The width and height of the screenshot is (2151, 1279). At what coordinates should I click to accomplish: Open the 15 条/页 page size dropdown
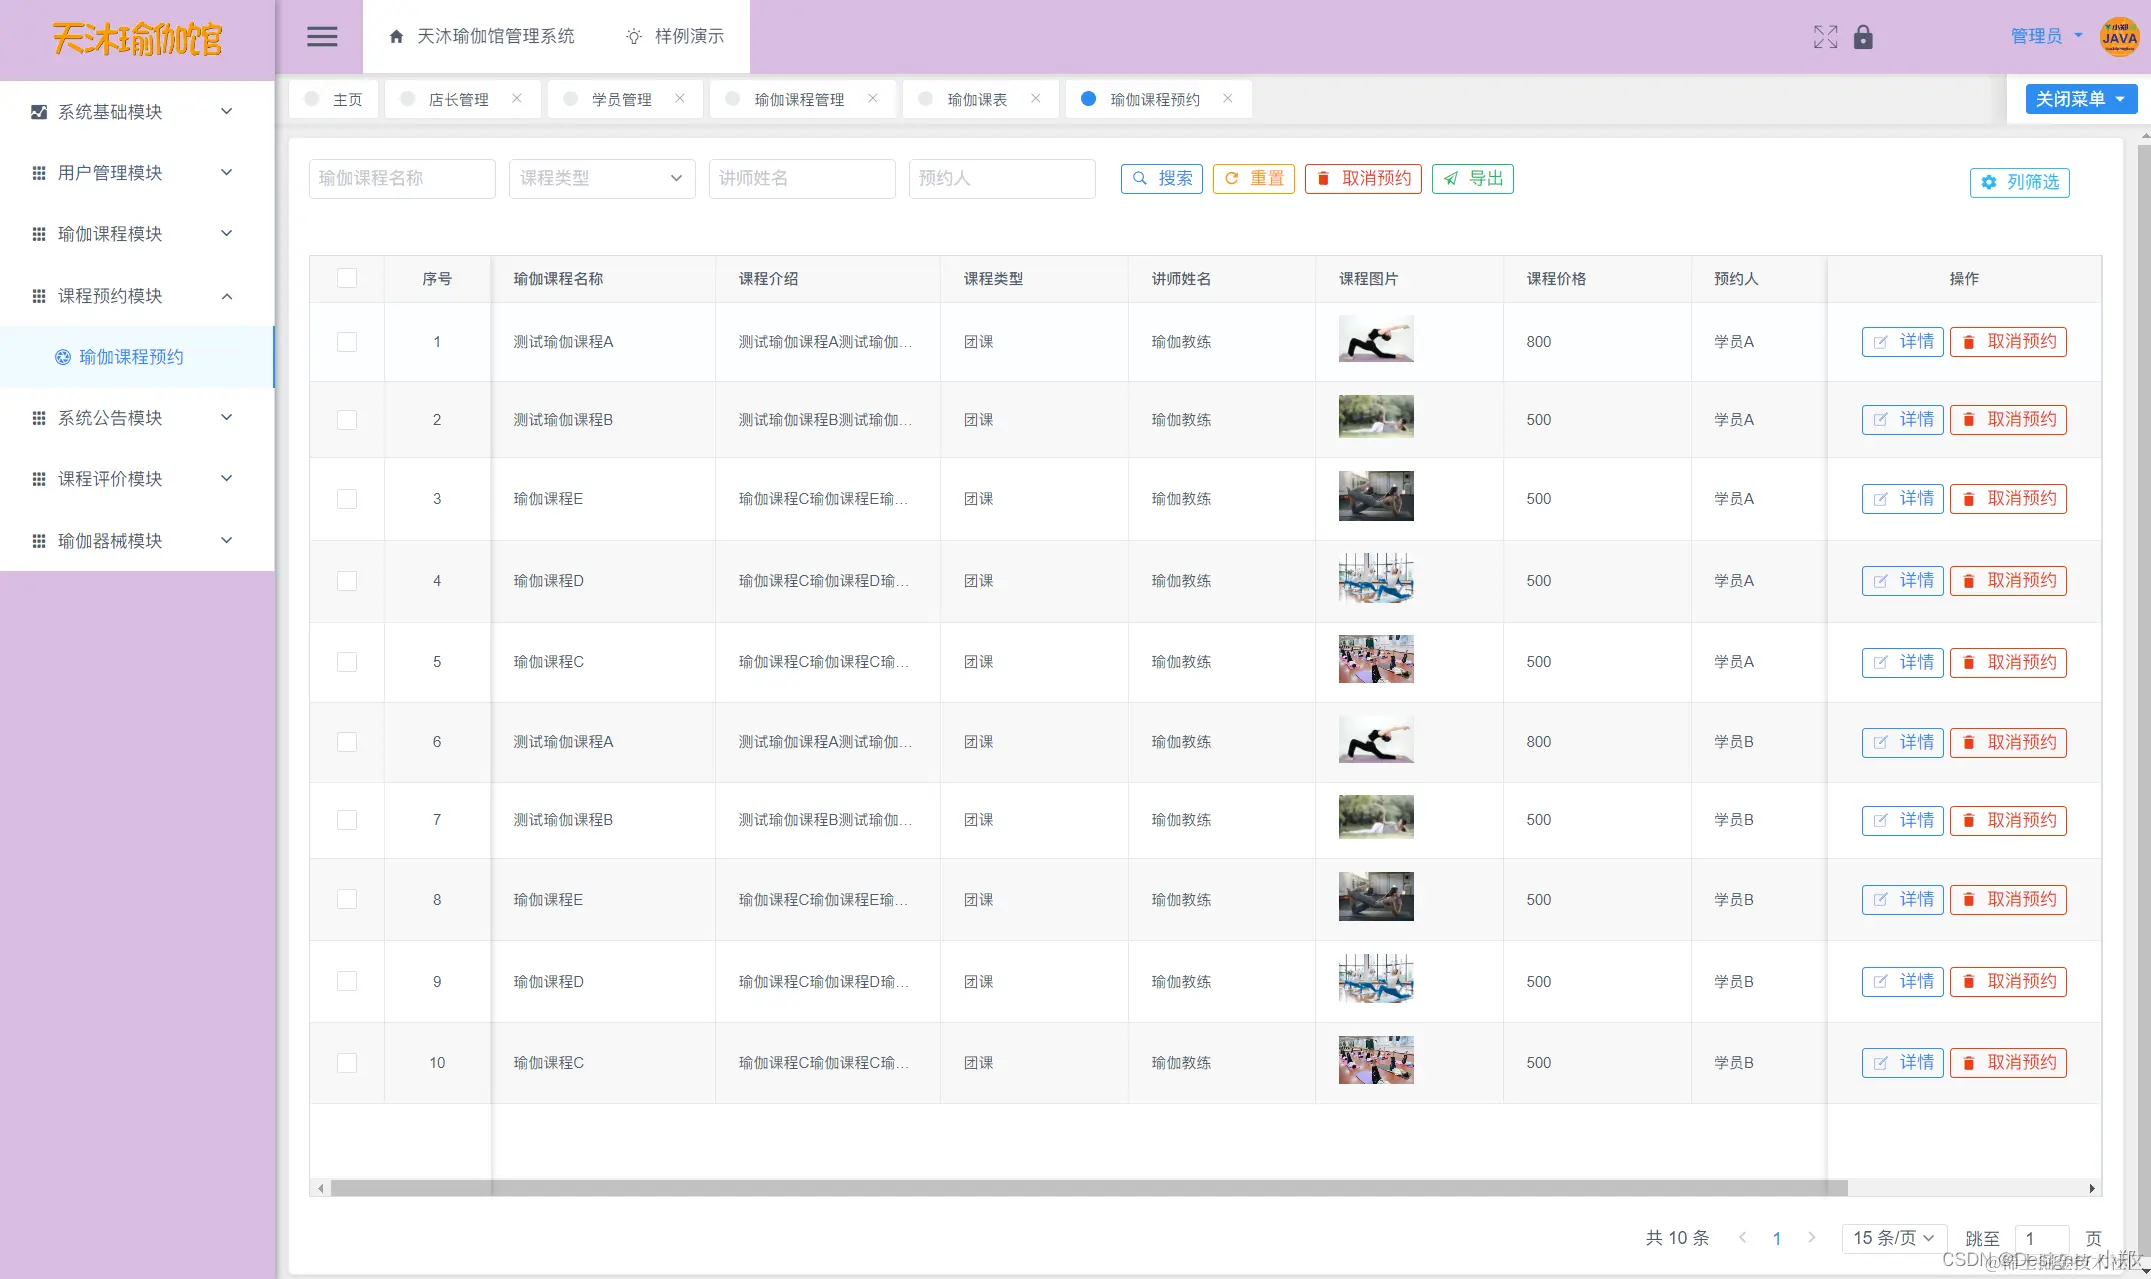tap(1893, 1238)
